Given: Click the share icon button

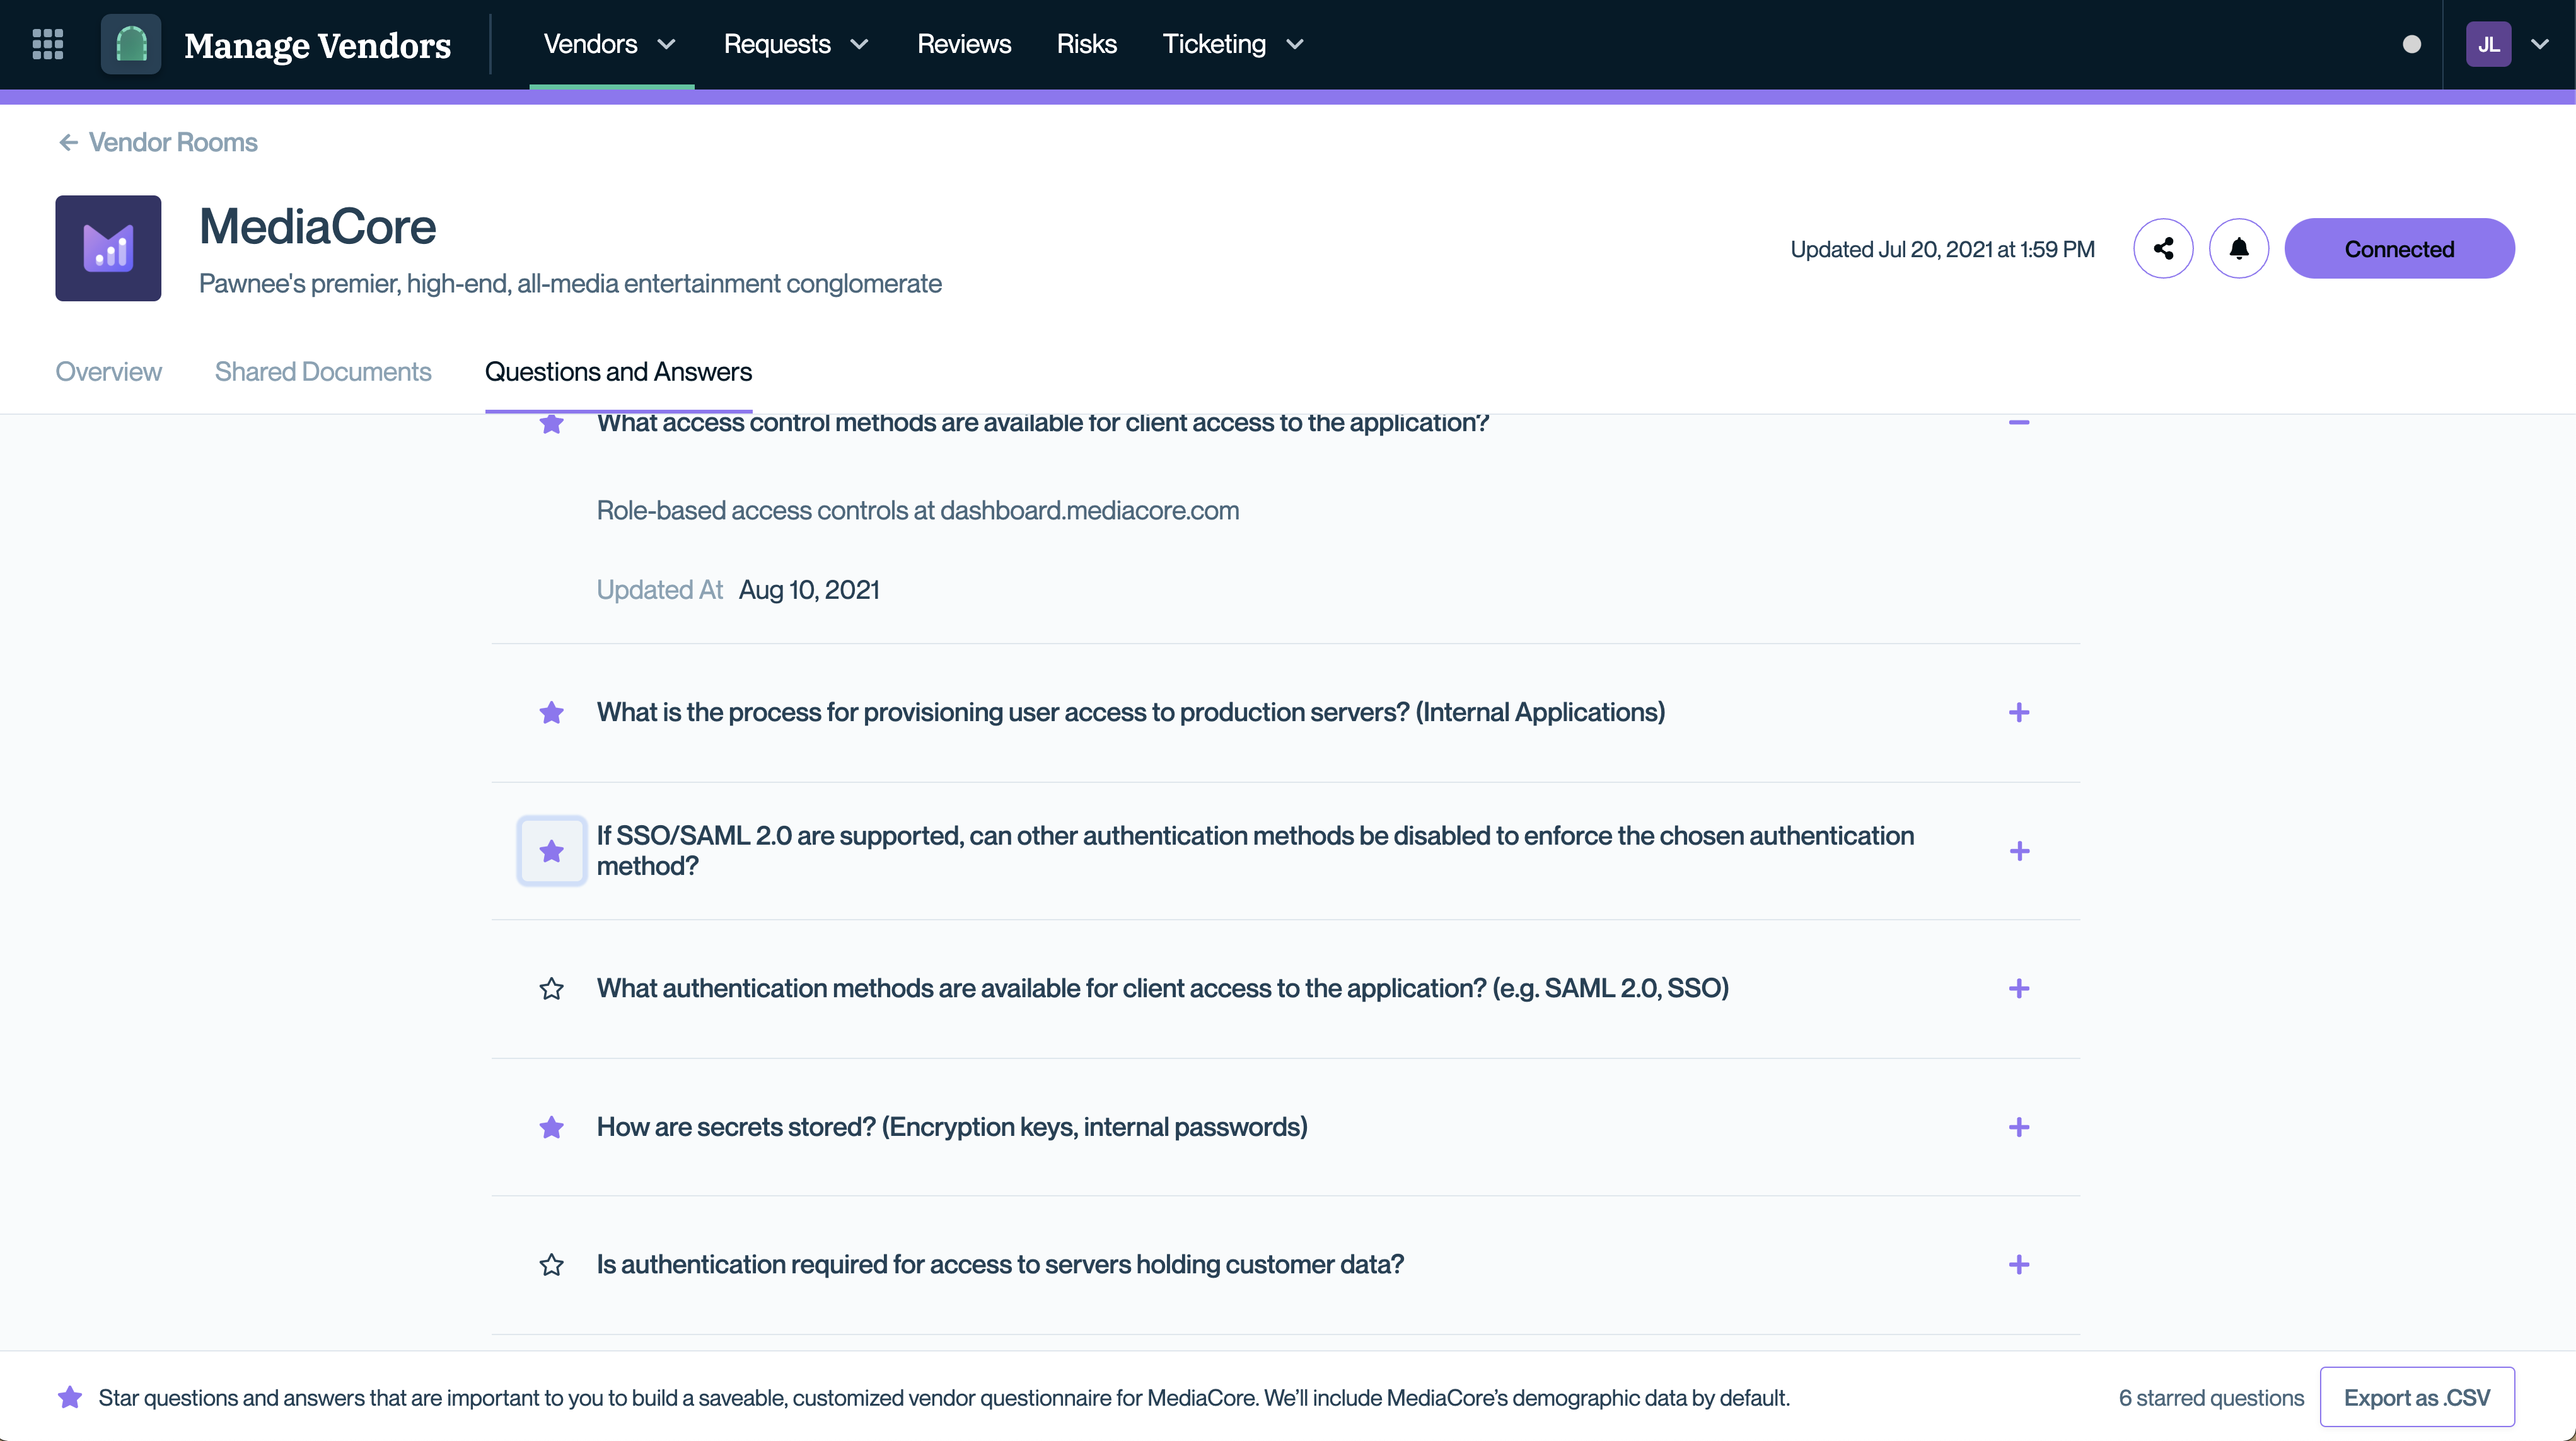Looking at the screenshot, I should pyautogui.click(x=2163, y=249).
